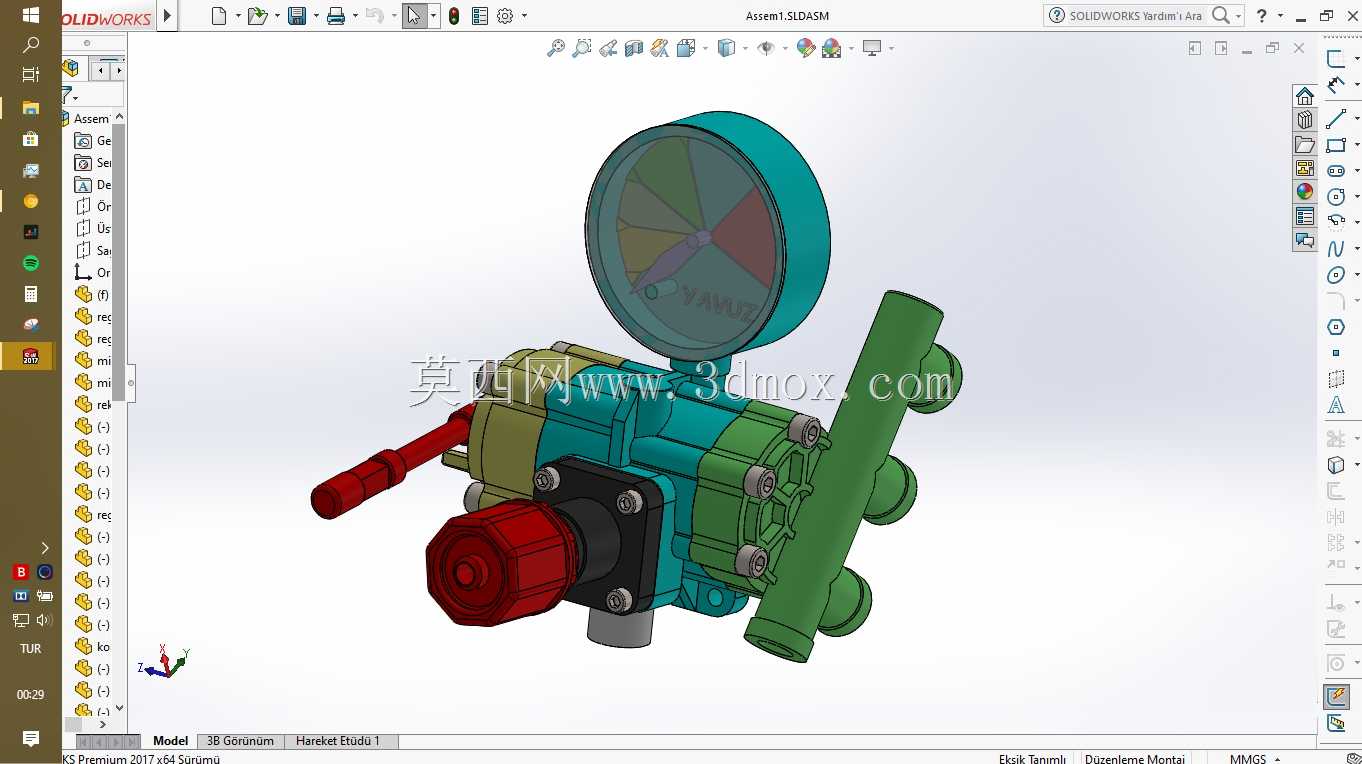
Task: Switch to the Model tab
Action: click(170, 741)
